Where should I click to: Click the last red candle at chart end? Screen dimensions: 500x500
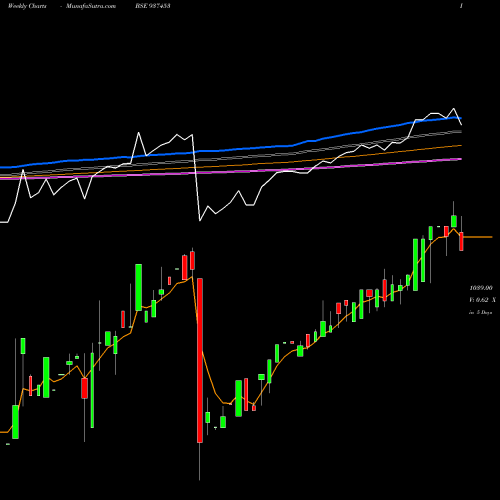(461, 241)
